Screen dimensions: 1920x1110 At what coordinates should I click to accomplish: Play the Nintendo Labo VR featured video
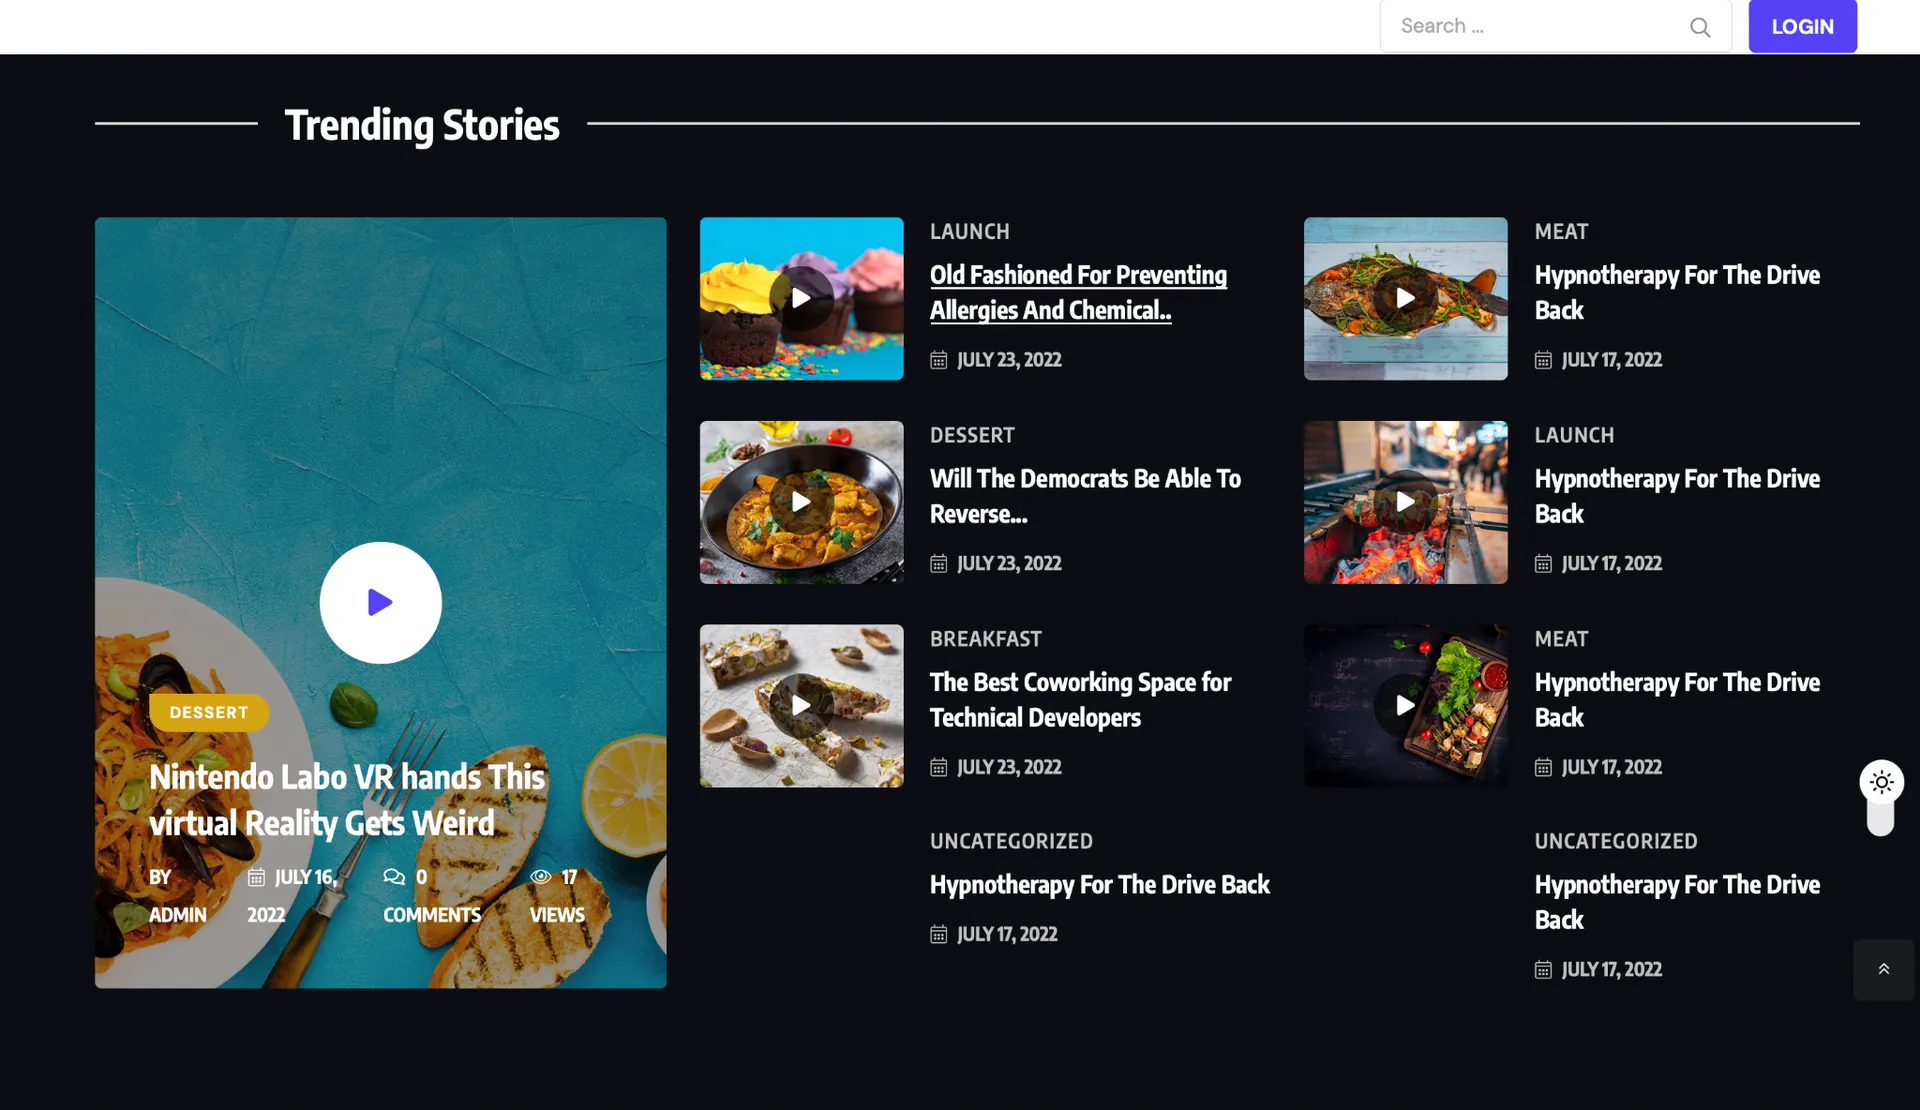tap(380, 602)
